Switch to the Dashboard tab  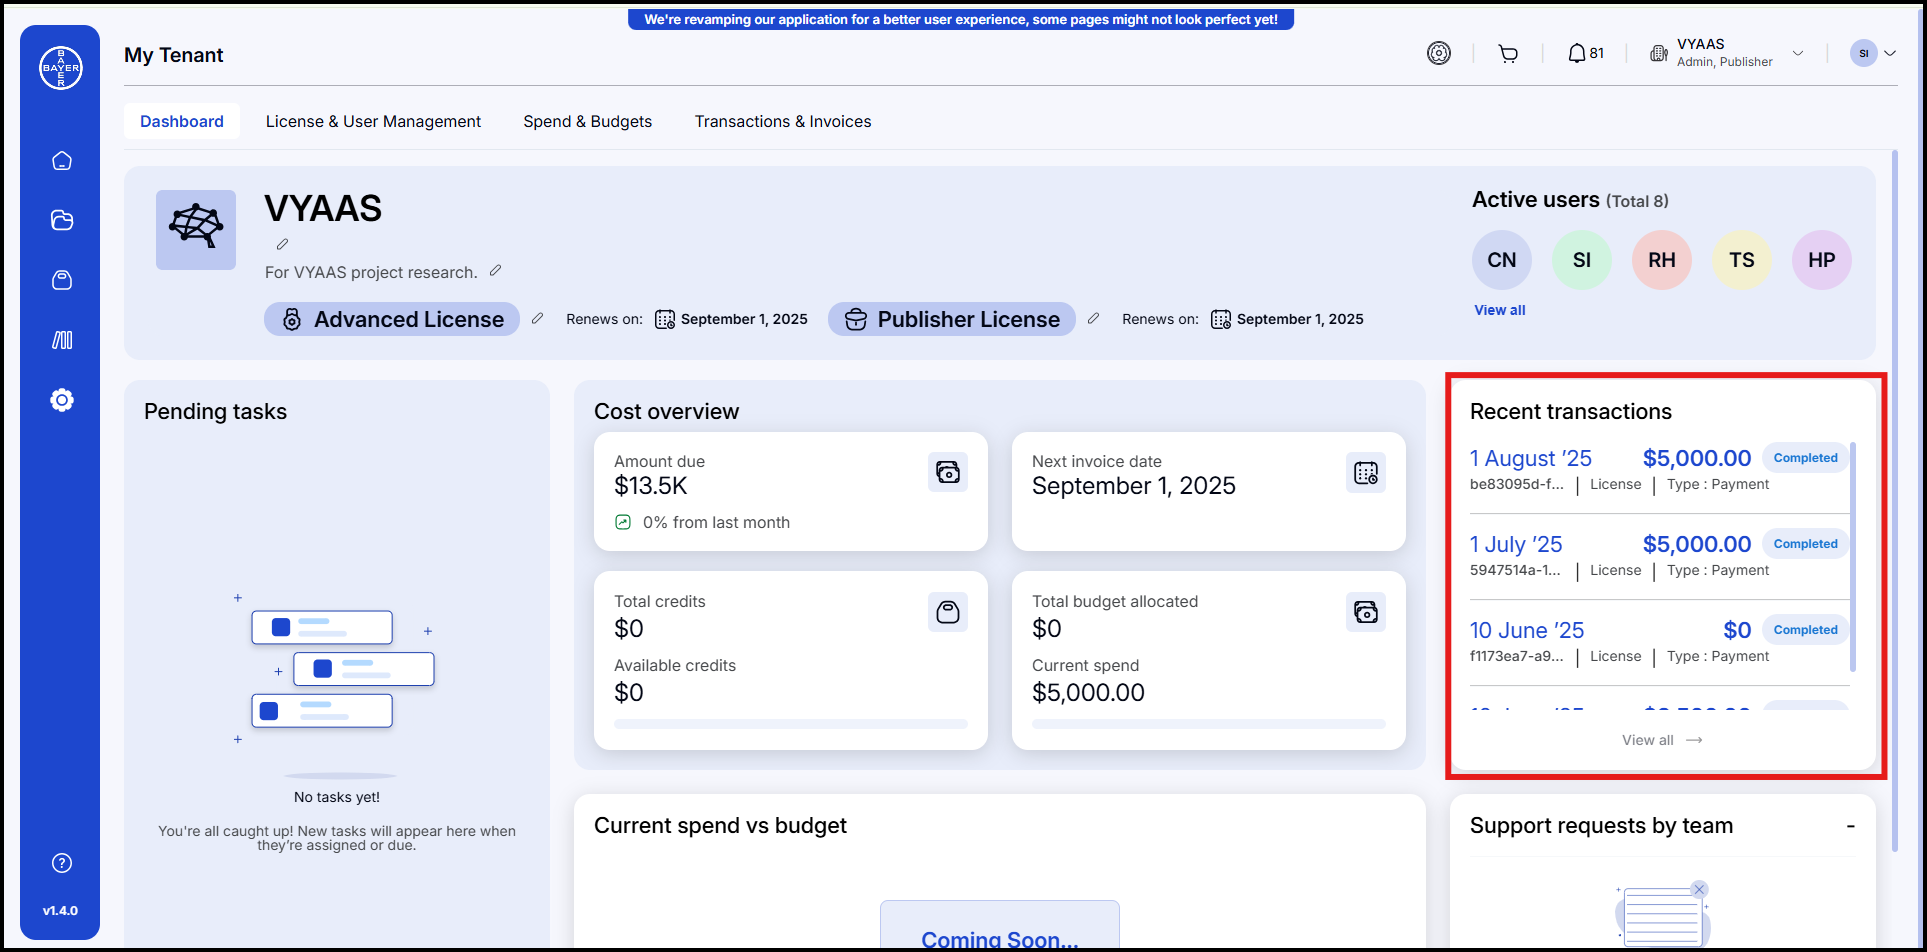click(x=182, y=121)
